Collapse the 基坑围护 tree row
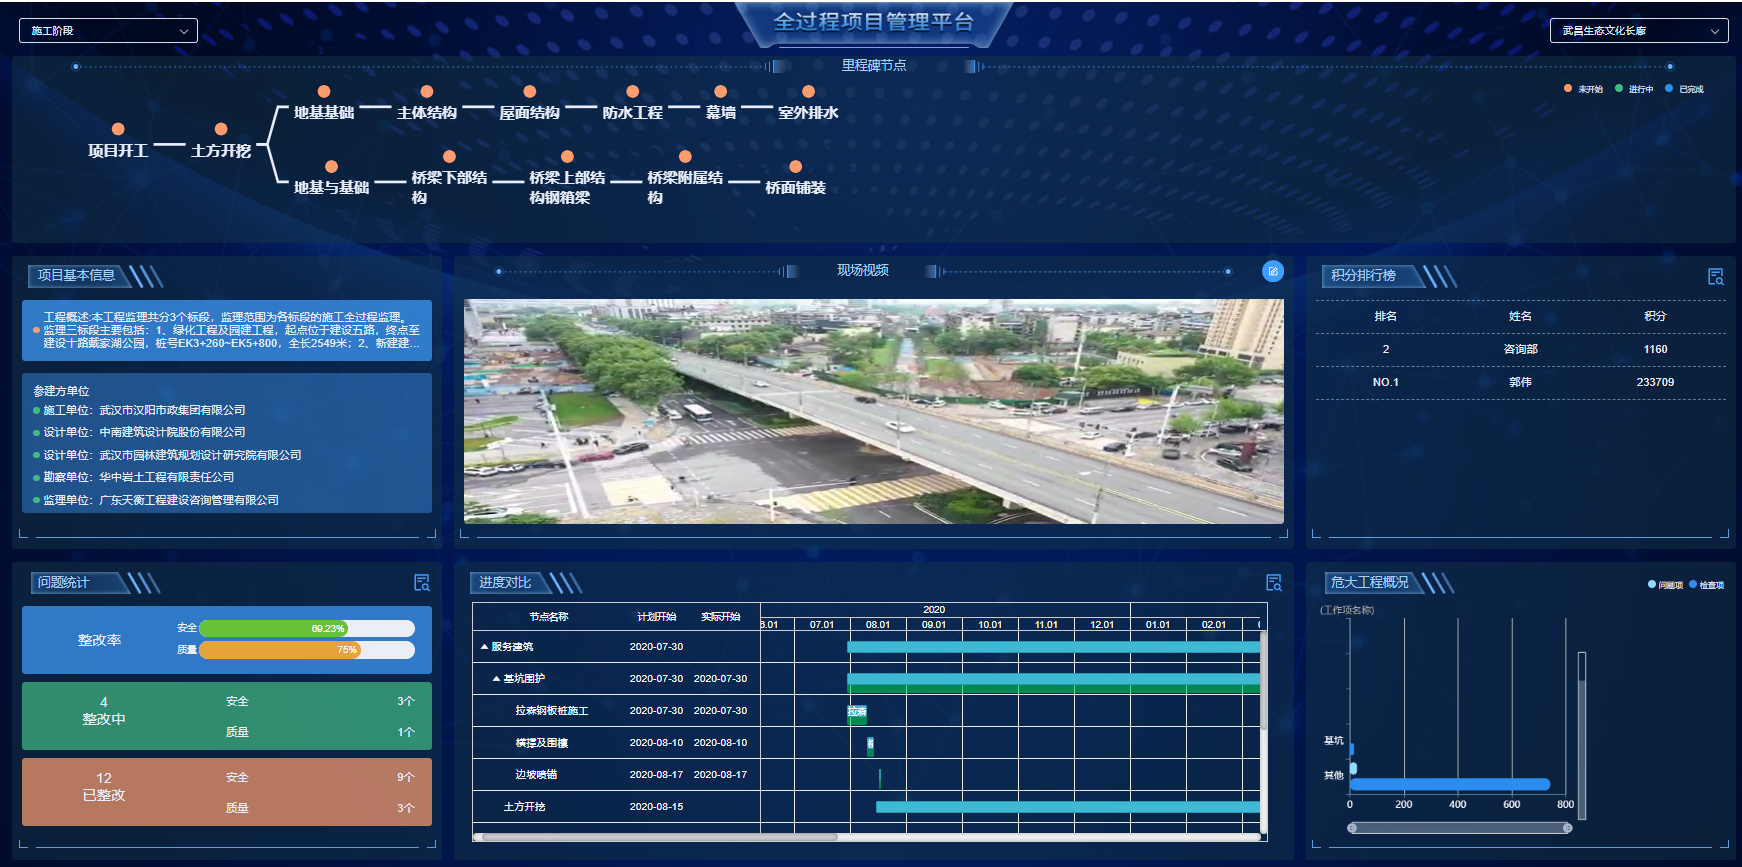1742x867 pixels. 497,679
